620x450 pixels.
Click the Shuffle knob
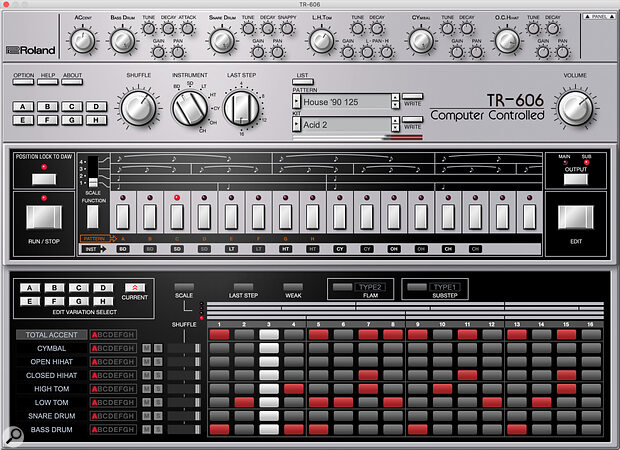(138, 108)
